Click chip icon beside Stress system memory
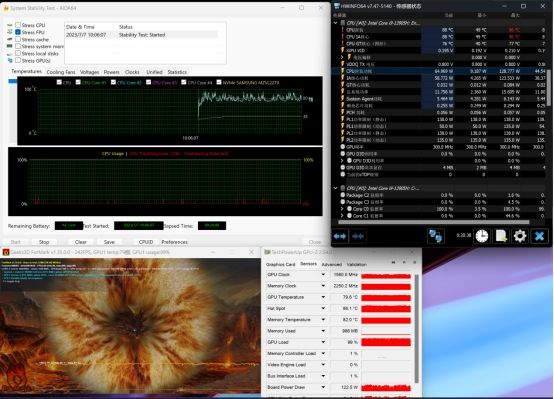Screen dimensions: 554x399 pos(10,46)
